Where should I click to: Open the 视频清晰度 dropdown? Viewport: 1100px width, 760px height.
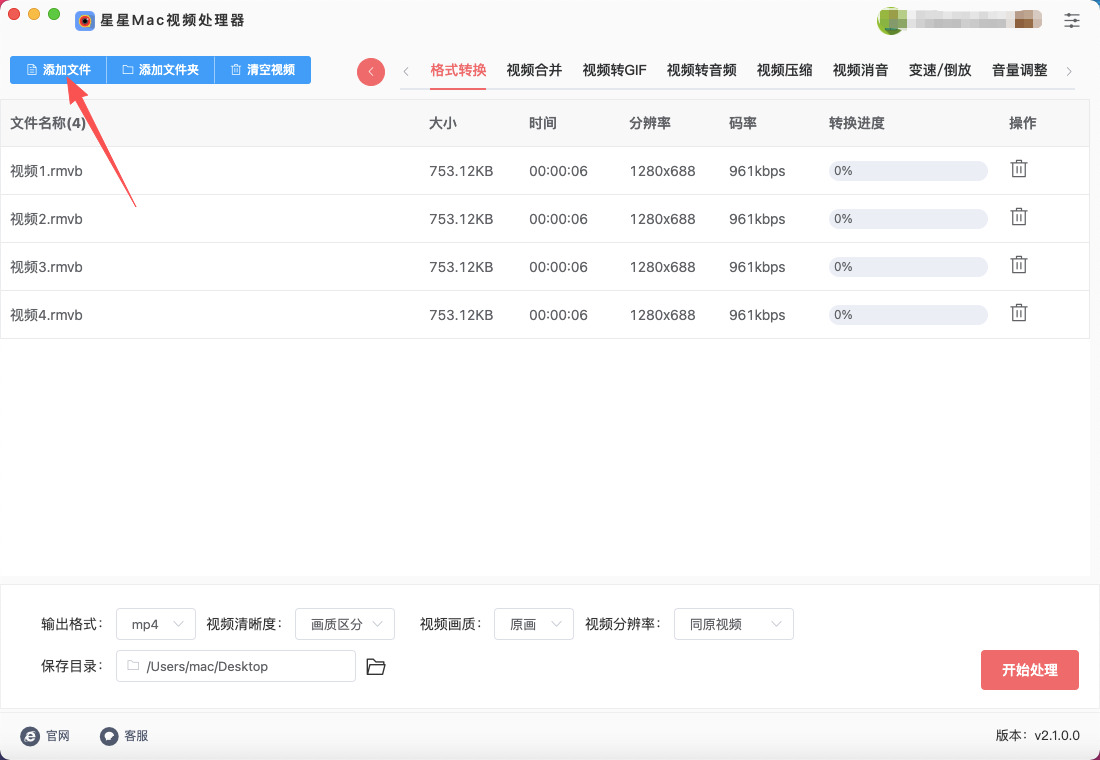pyautogui.click(x=345, y=624)
